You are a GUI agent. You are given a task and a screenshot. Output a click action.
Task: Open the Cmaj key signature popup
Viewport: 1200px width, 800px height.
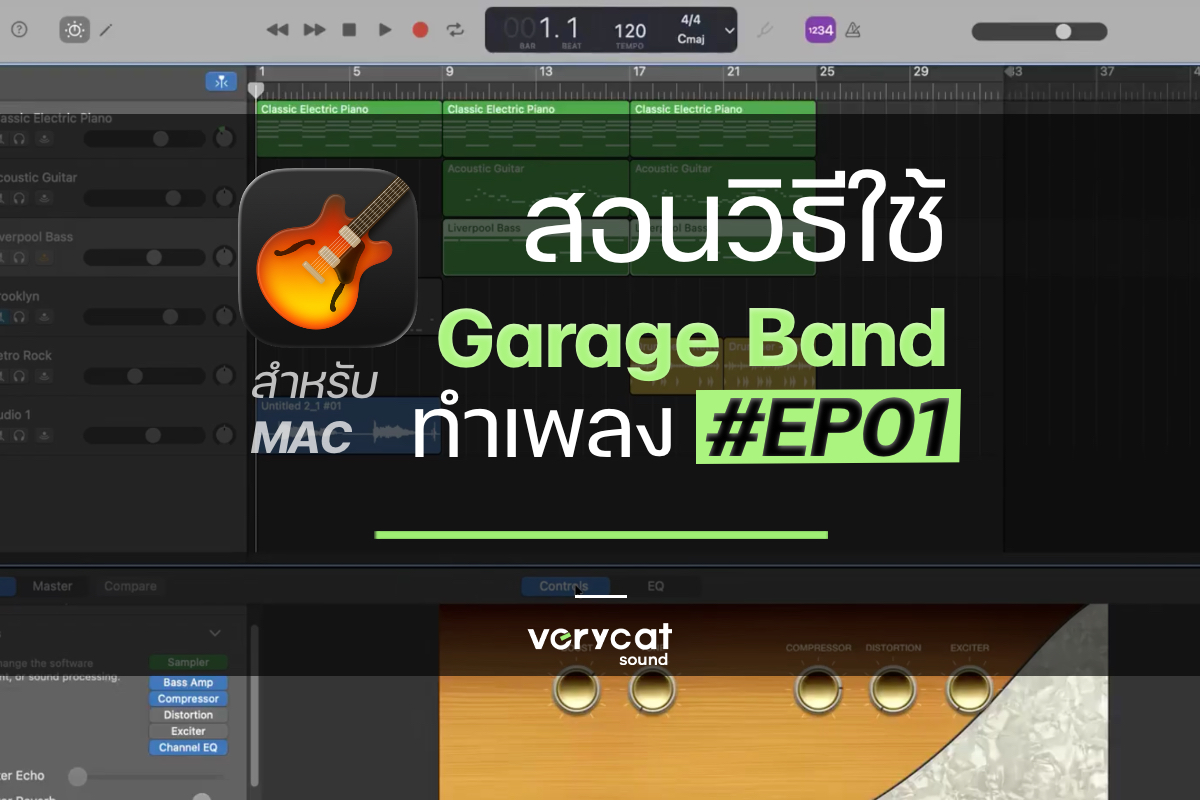691,39
